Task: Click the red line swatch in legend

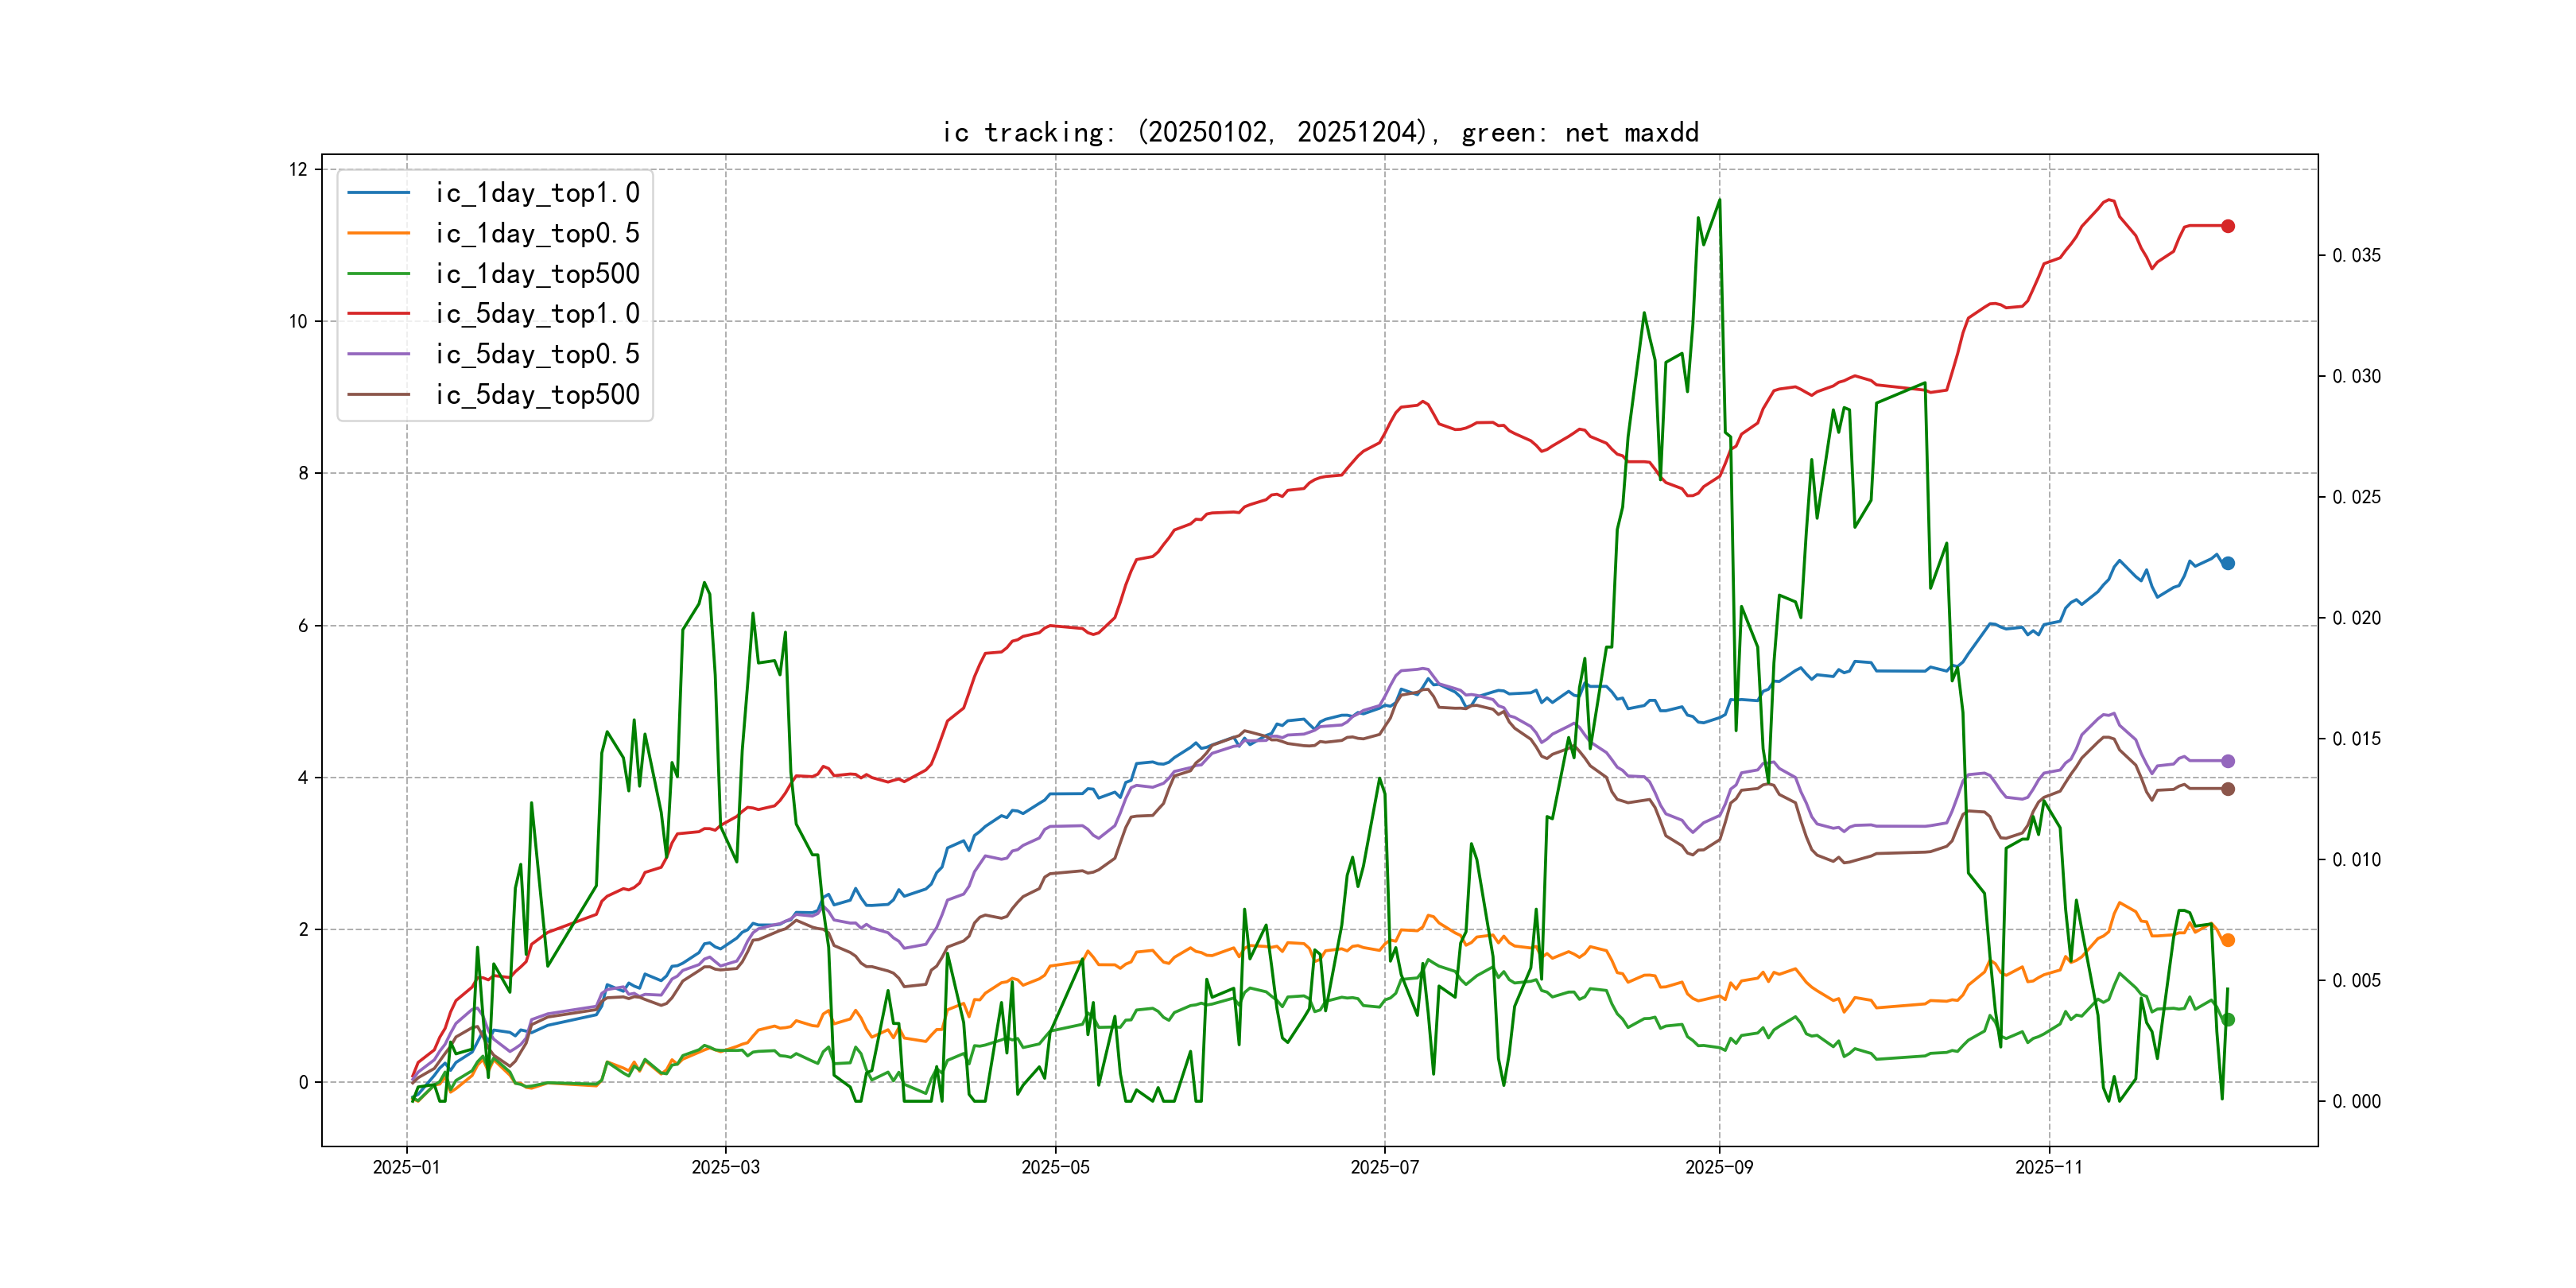Action: (378, 314)
